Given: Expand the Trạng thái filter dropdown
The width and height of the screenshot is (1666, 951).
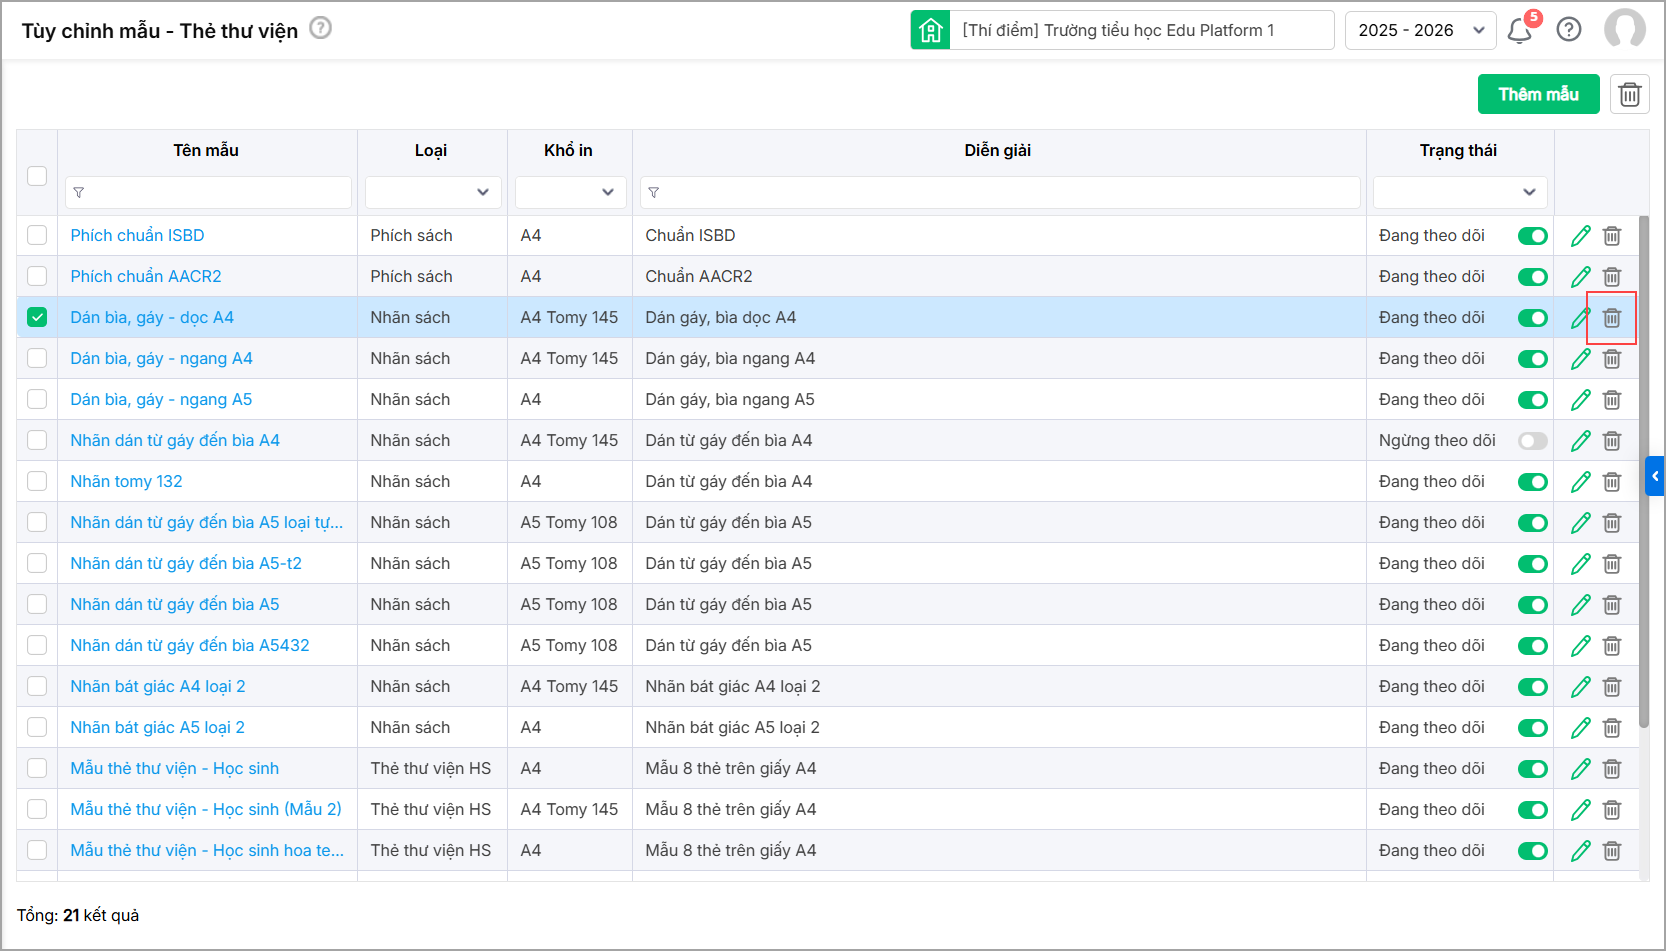Looking at the screenshot, I should 1459,192.
